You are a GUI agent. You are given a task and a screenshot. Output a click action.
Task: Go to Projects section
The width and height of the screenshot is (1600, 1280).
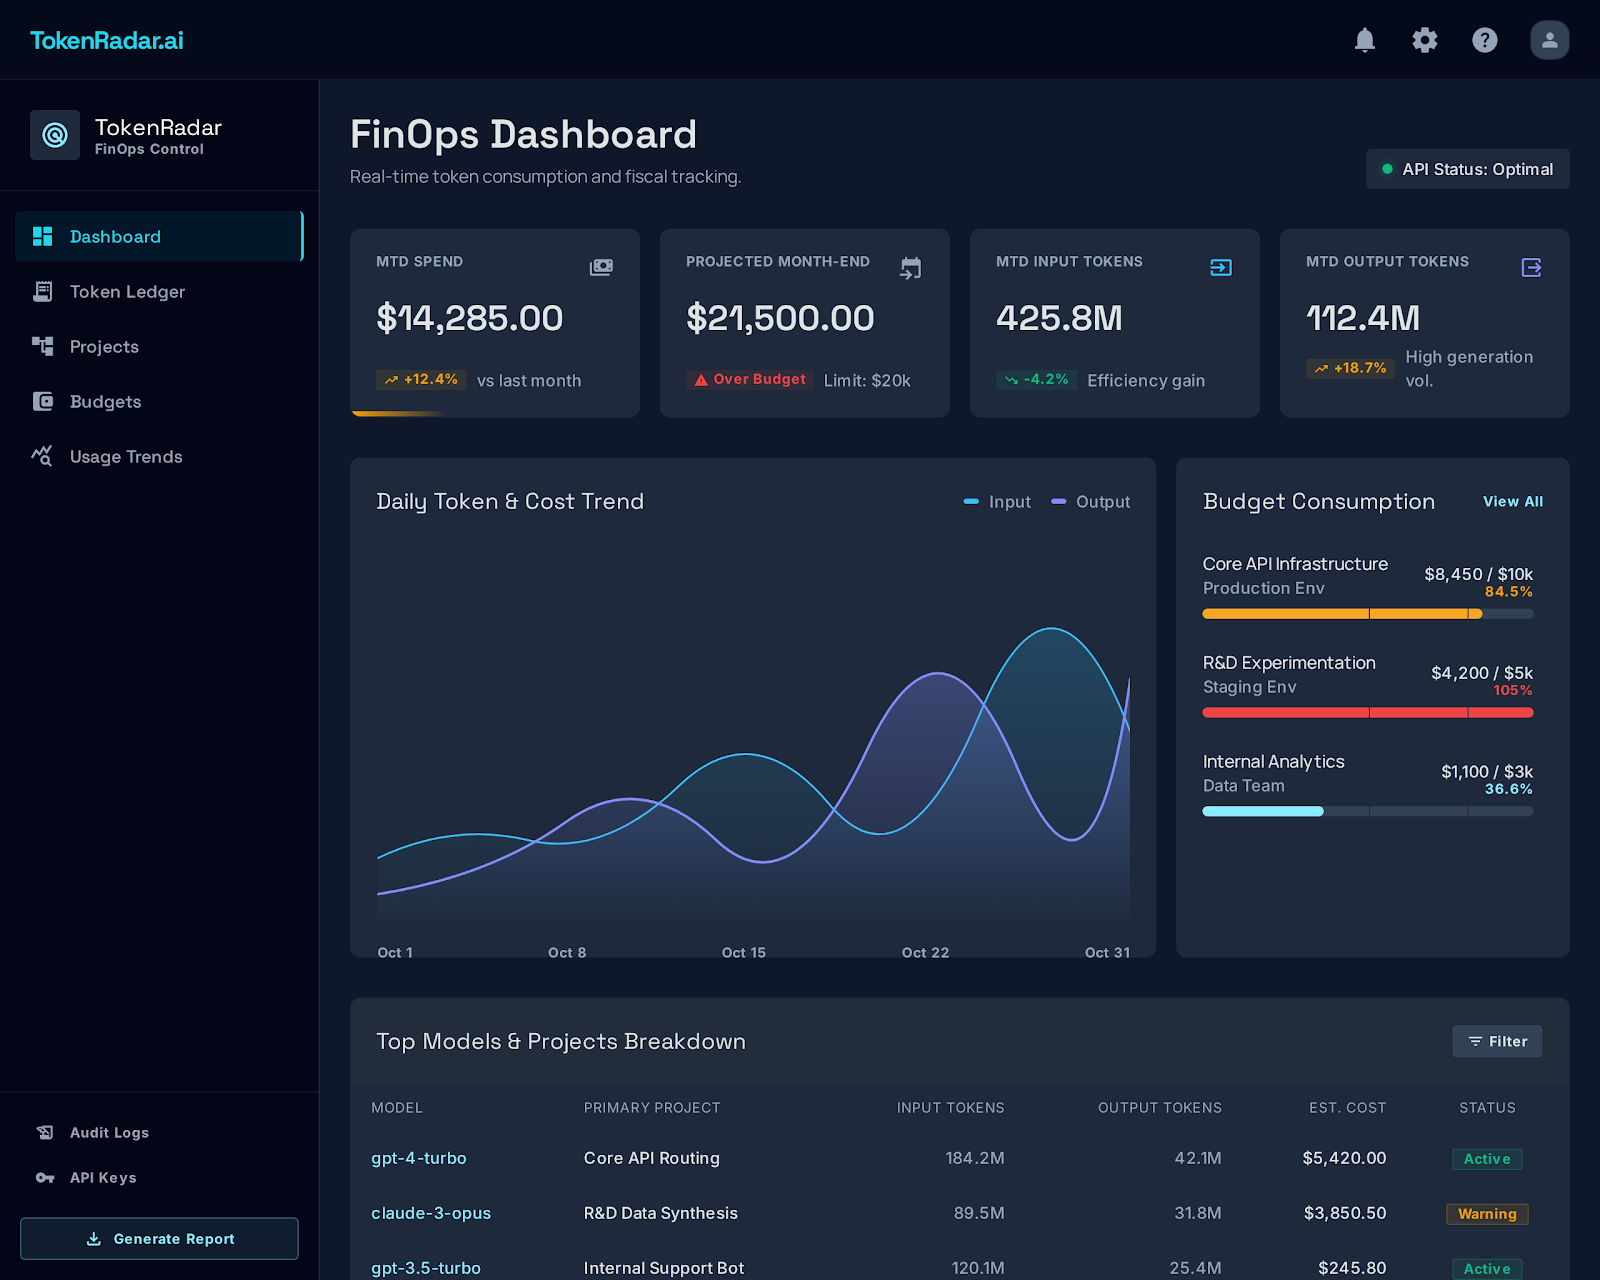(x=159, y=346)
